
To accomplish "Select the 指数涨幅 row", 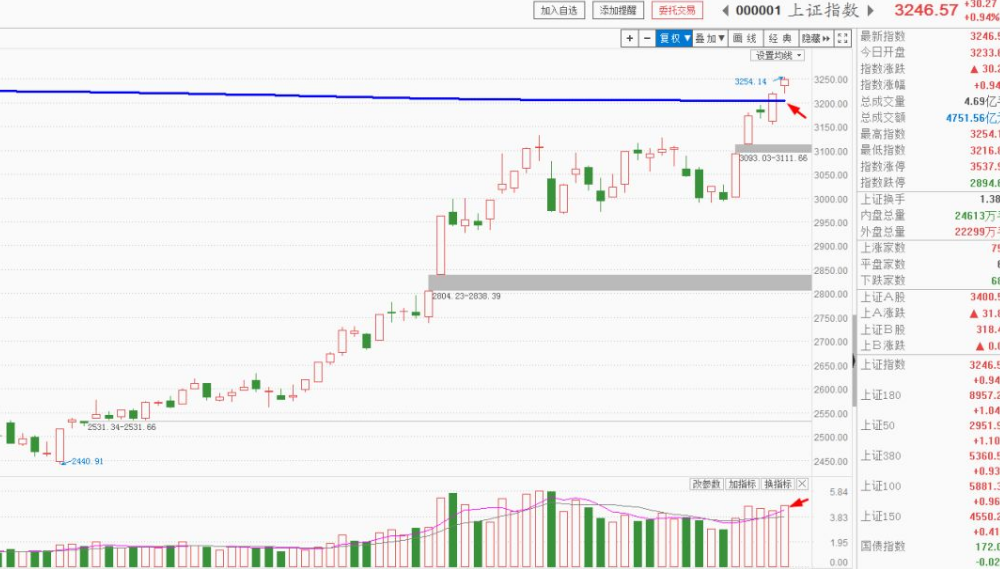I will tap(929, 85).
